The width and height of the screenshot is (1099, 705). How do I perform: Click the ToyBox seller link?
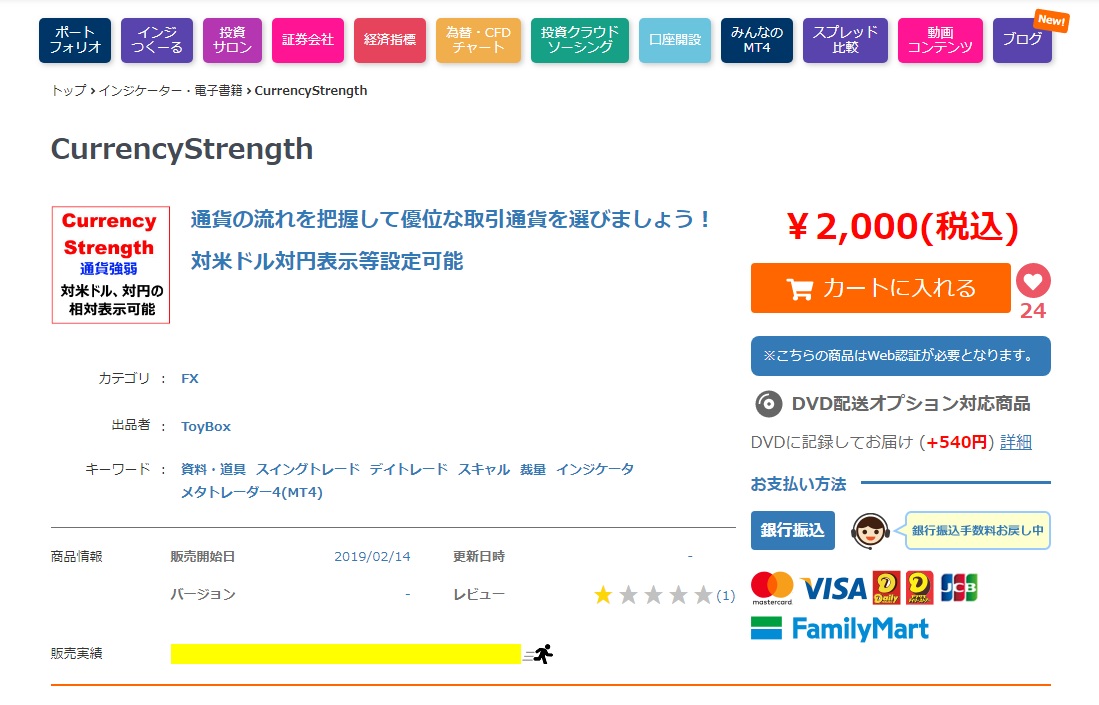coord(206,426)
